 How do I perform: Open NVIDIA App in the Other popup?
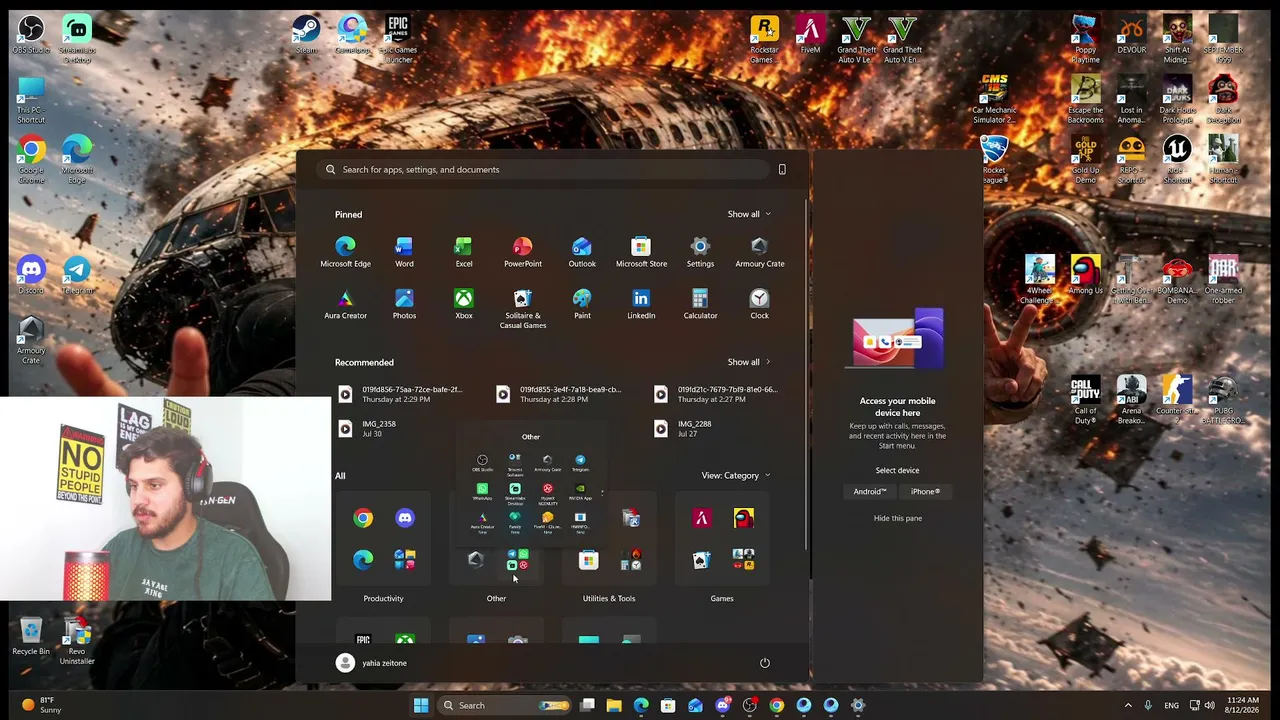580,491
